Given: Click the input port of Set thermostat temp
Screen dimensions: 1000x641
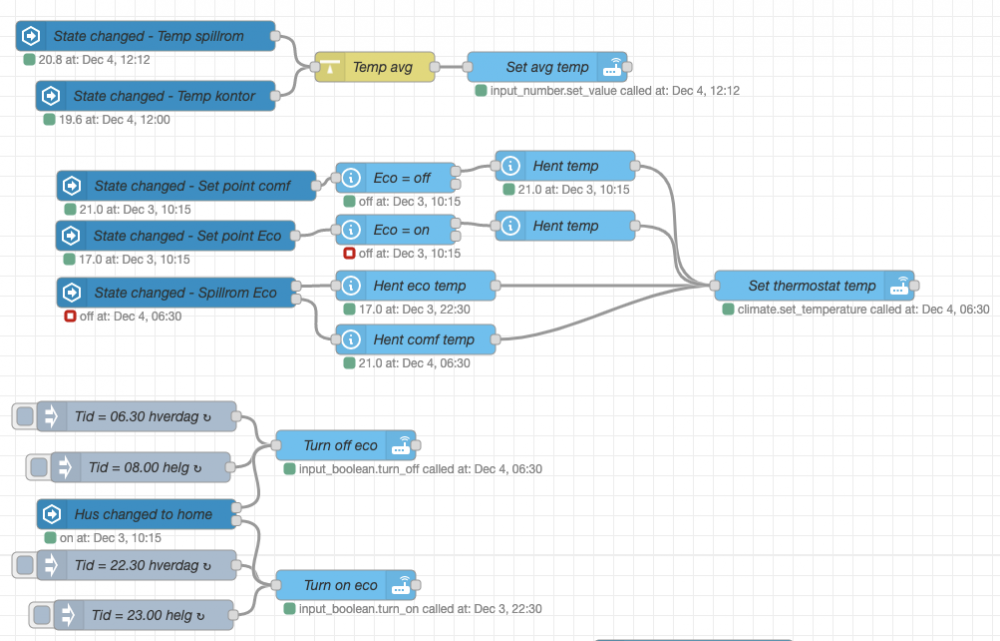Looking at the screenshot, I should click(714, 286).
